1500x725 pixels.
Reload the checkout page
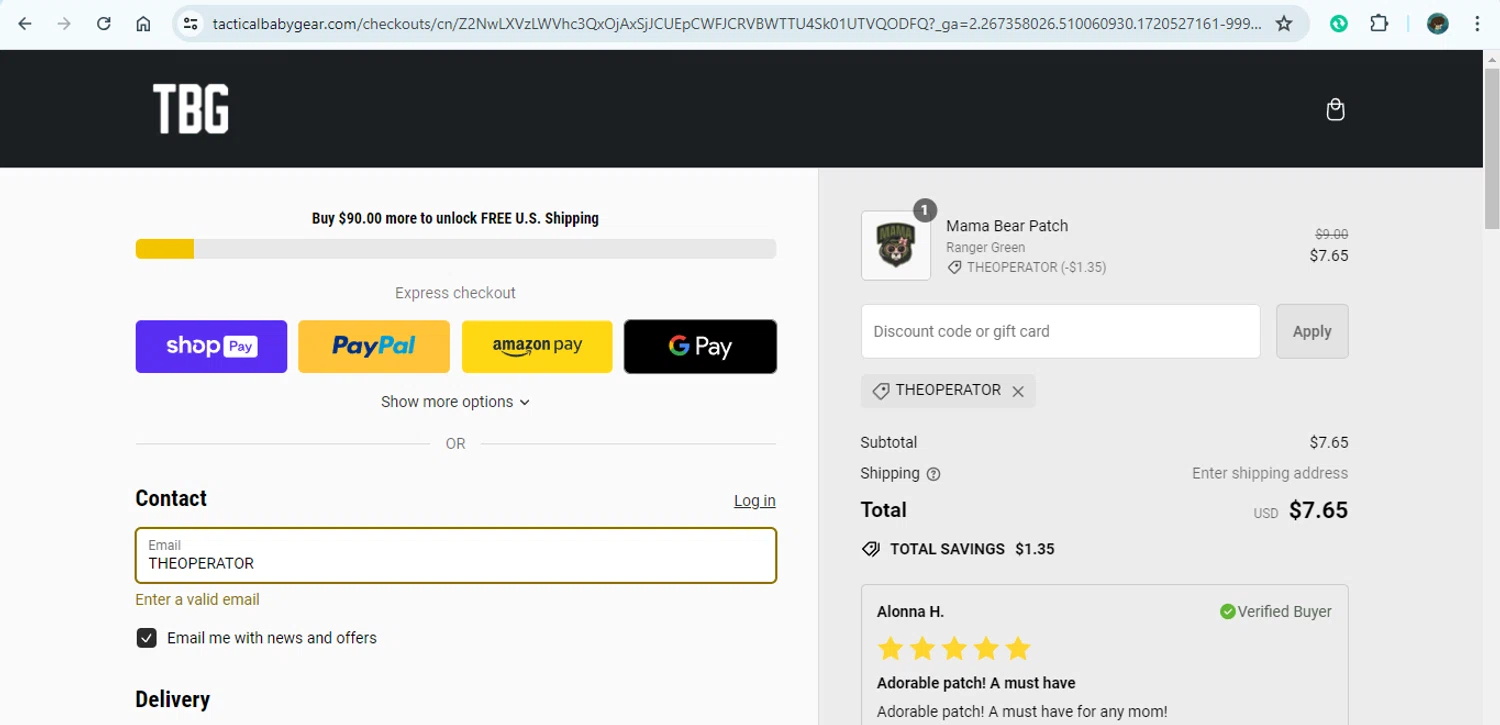point(104,23)
